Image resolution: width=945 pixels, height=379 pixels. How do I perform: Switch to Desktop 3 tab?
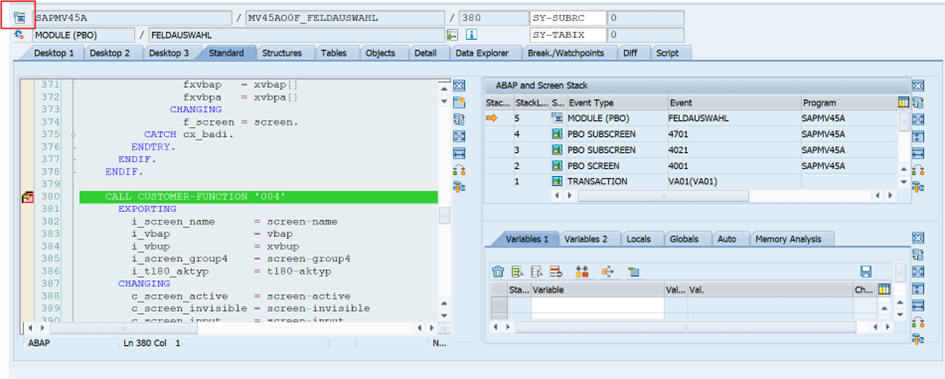pos(169,53)
